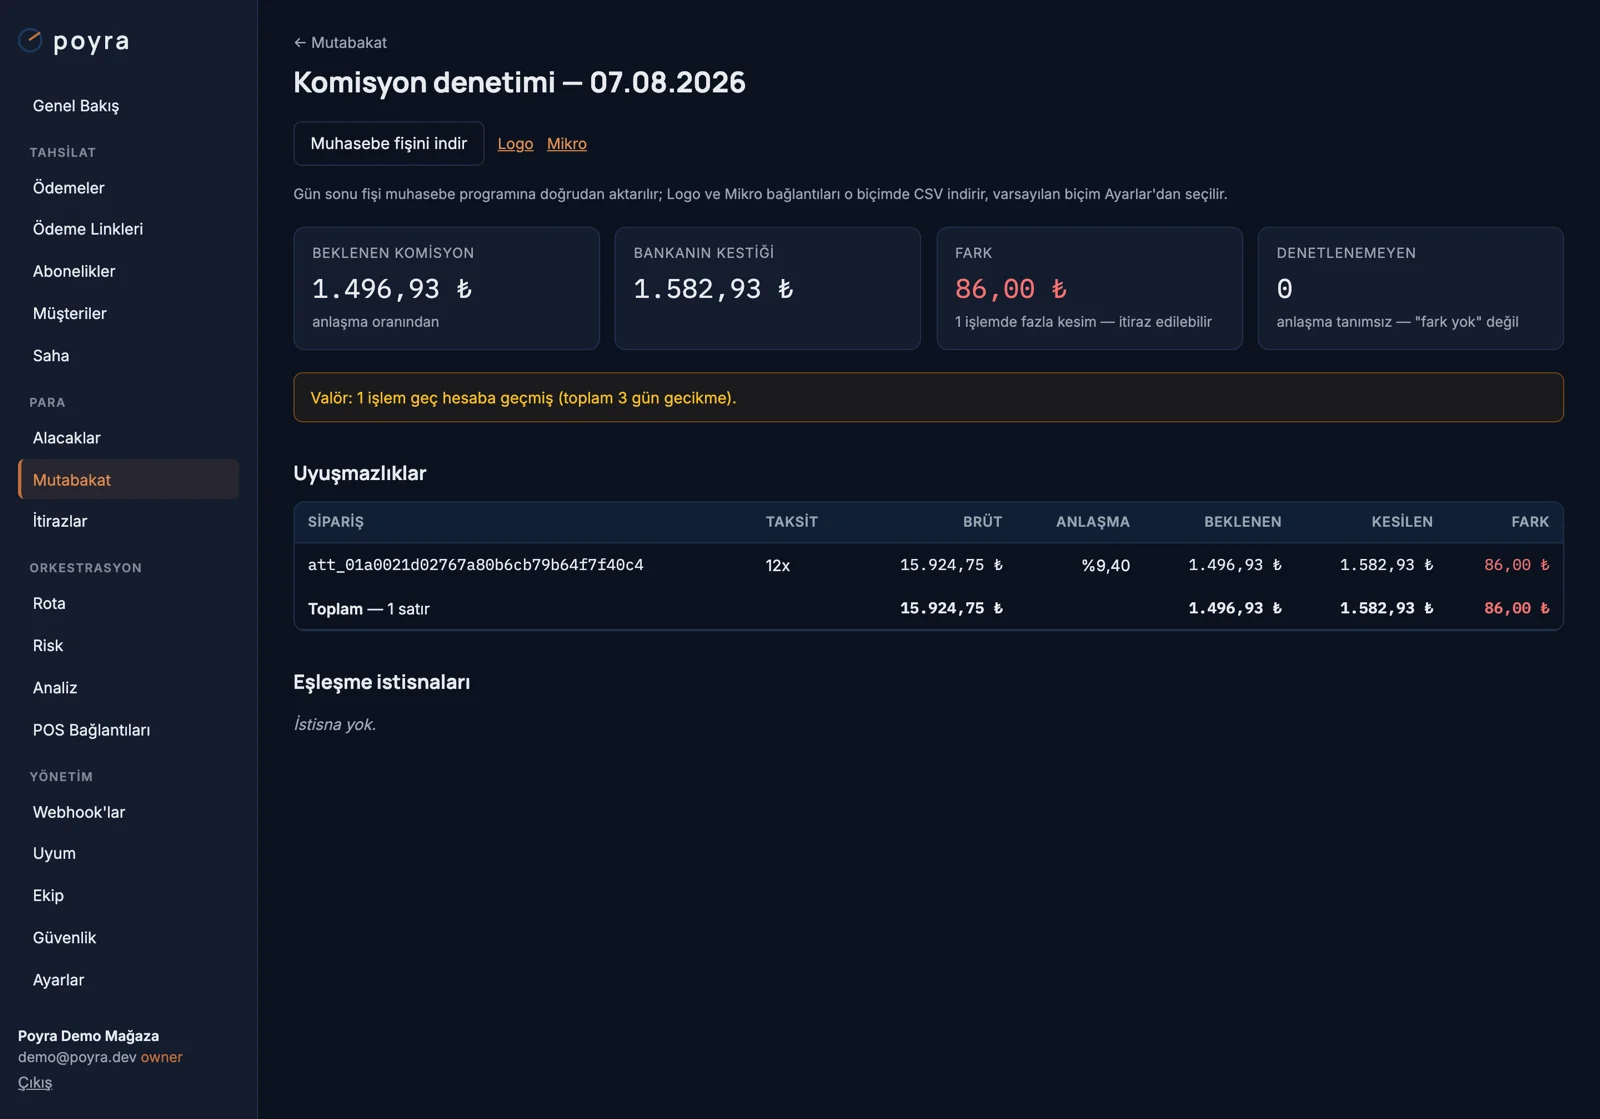Open the Müşteriler section
Viewport: 1600px width, 1119px height.
128,313
